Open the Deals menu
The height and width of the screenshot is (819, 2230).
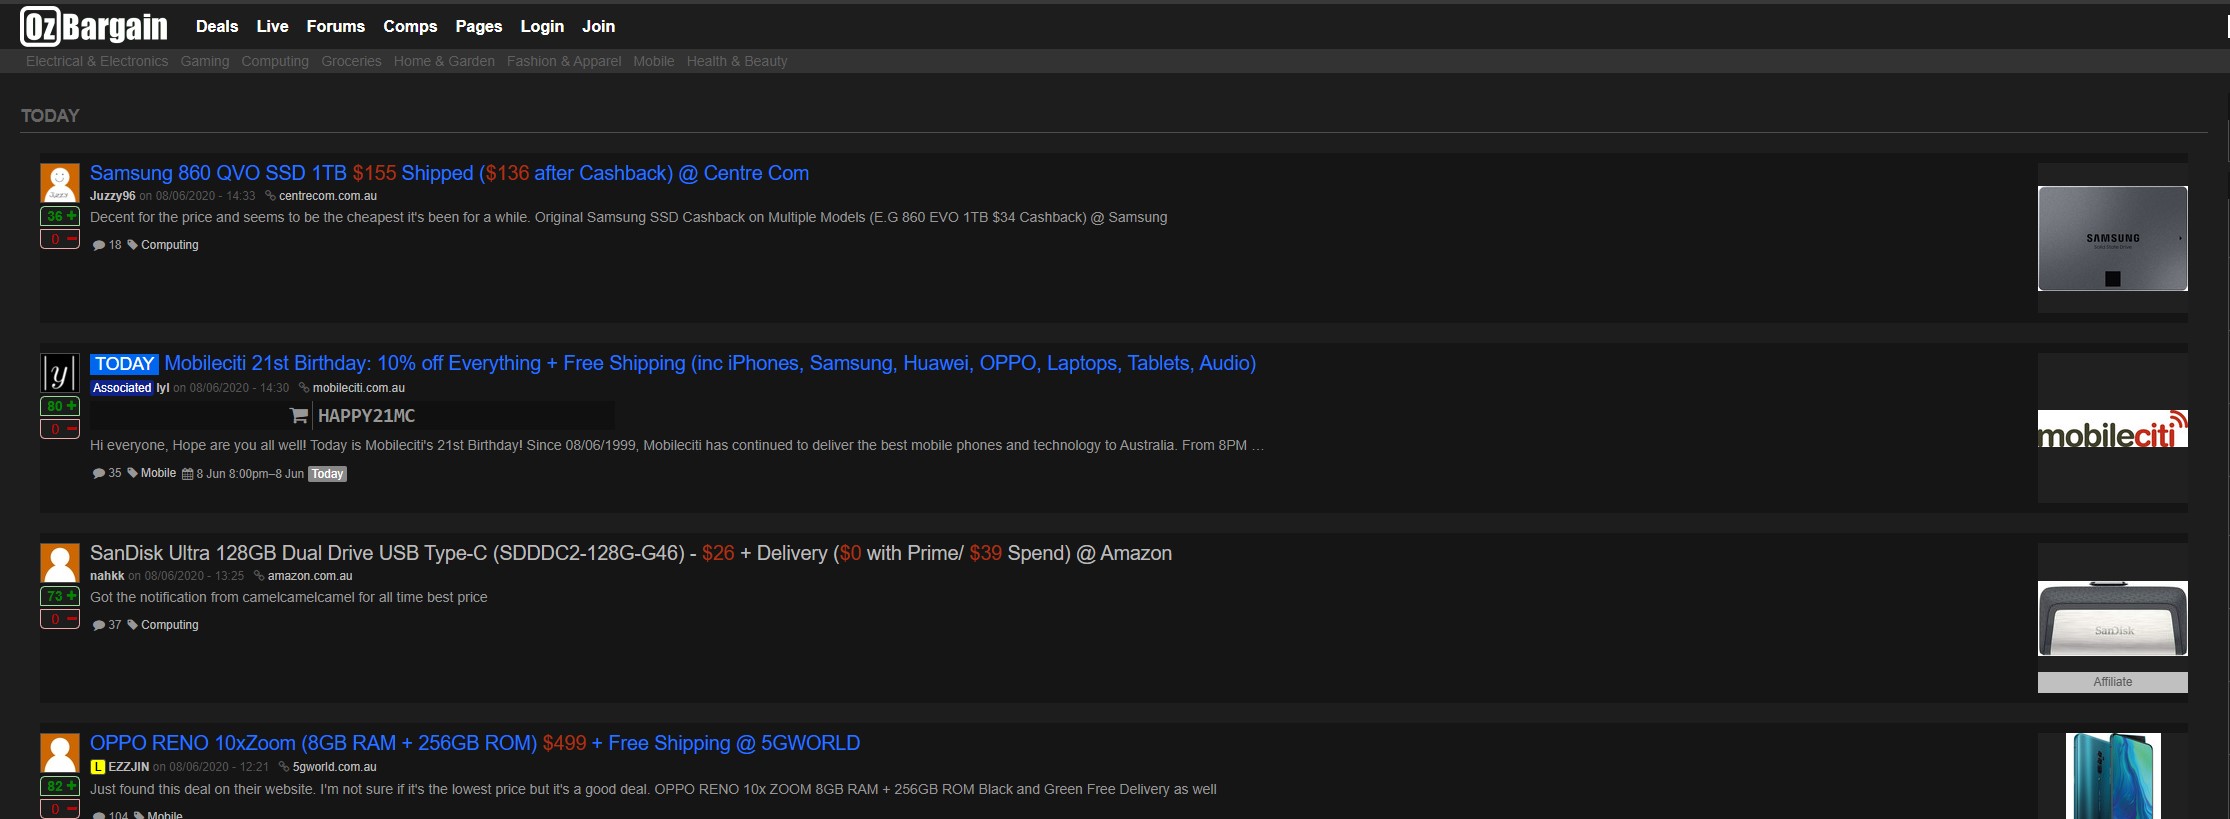coord(217,26)
